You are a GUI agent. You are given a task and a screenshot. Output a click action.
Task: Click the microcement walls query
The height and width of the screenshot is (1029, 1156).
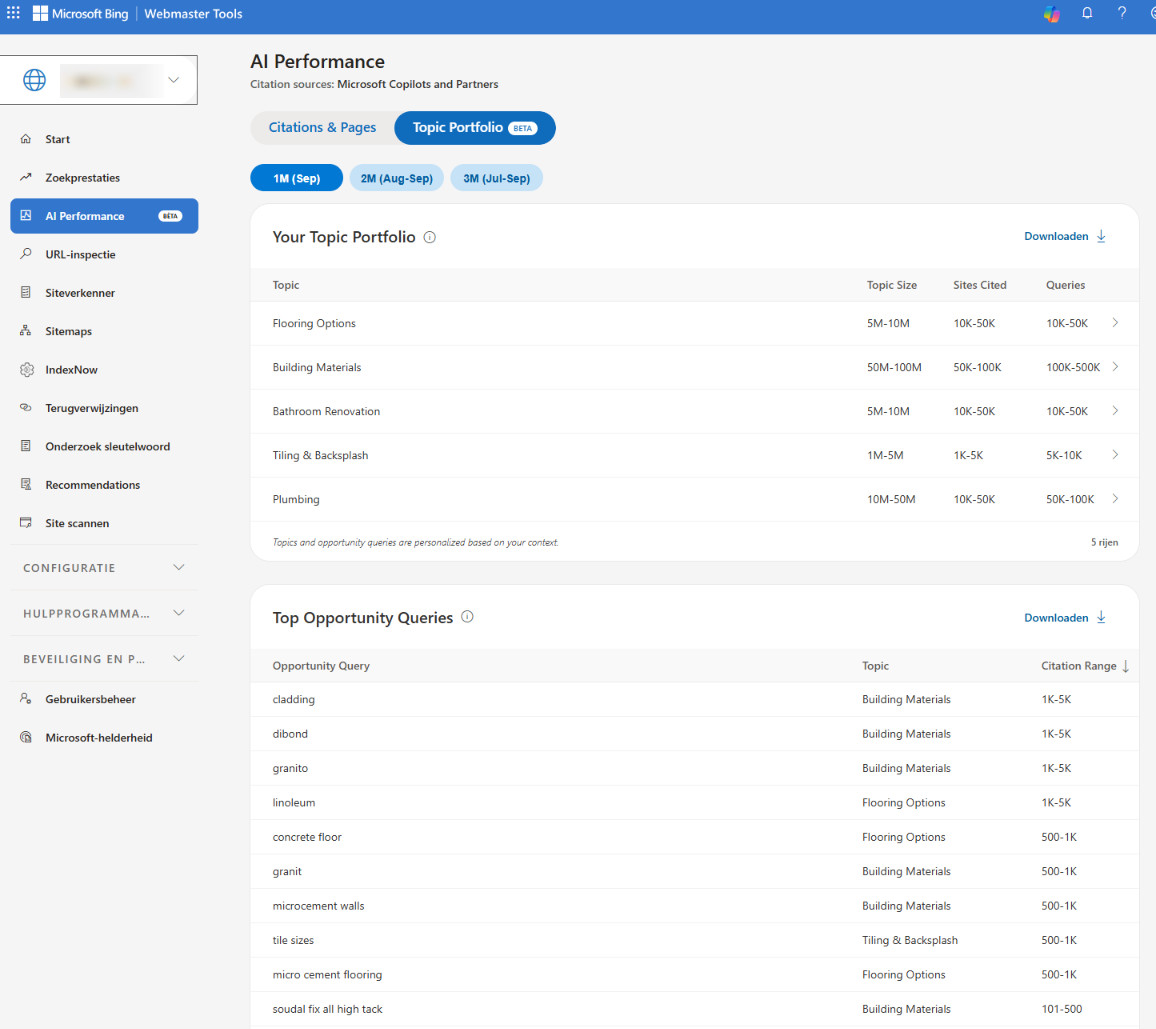(318, 905)
